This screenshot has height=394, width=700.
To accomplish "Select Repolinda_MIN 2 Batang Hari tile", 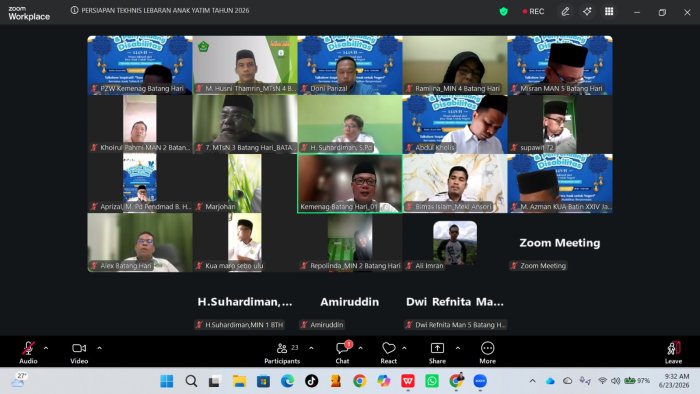I will pyautogui.click(x=350, y=242).
